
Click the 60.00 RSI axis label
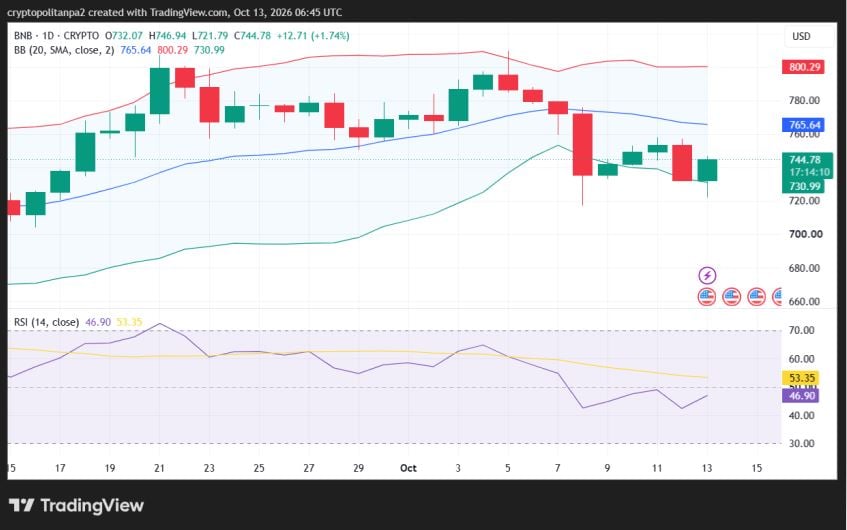point(802,359)
